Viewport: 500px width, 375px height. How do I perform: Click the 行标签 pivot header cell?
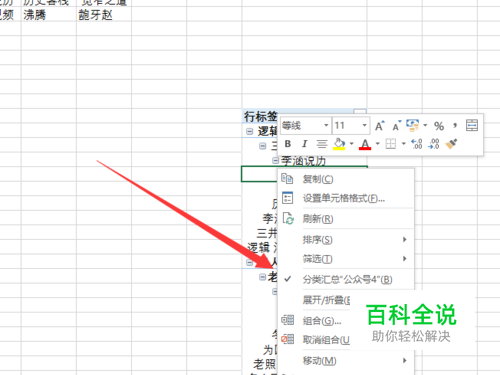coord(260,116)
